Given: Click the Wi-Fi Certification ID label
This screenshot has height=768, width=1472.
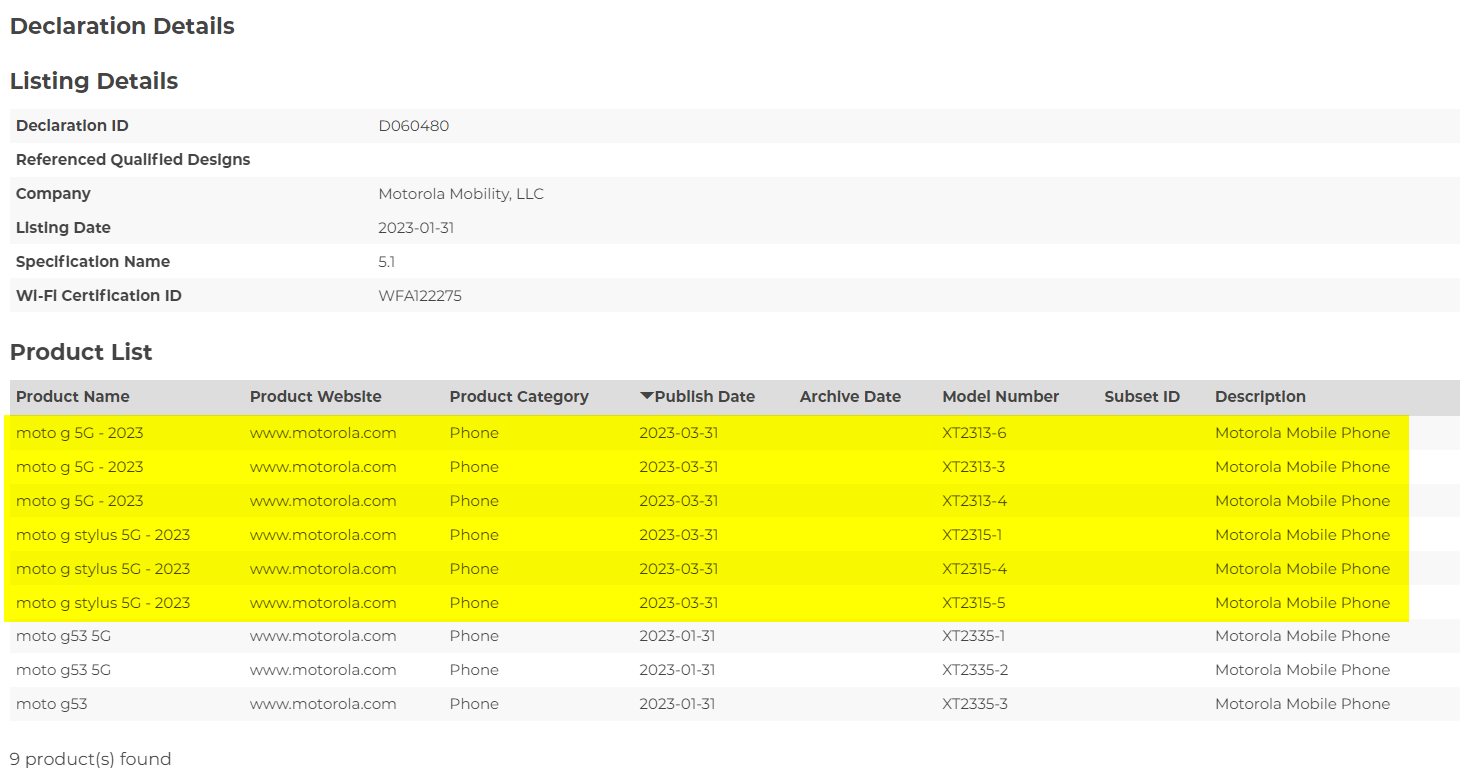Looking at the screenshot, I should click(99, 296).
